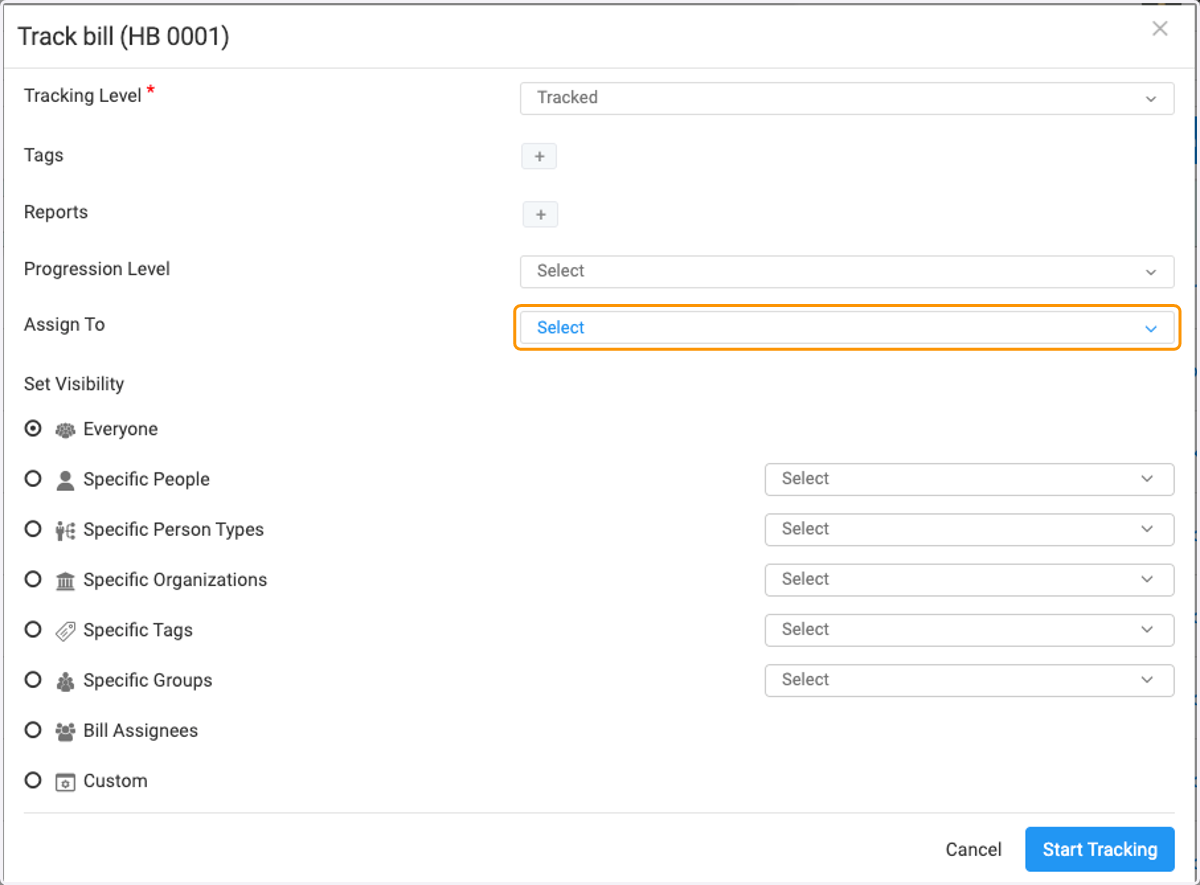Open the Specific Groups select dropdown
The image size is (1200, 885).
click(969, 679)
